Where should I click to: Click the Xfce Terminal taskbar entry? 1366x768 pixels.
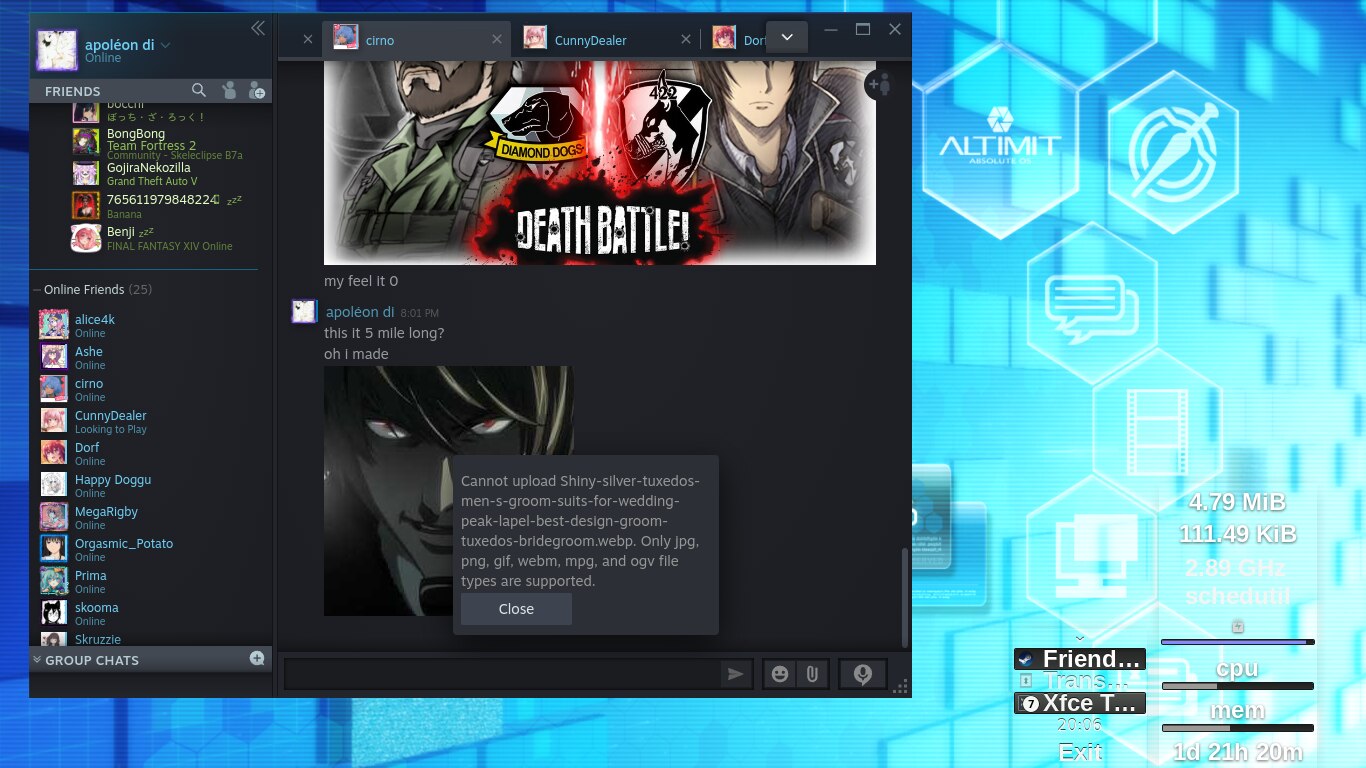1080,703
